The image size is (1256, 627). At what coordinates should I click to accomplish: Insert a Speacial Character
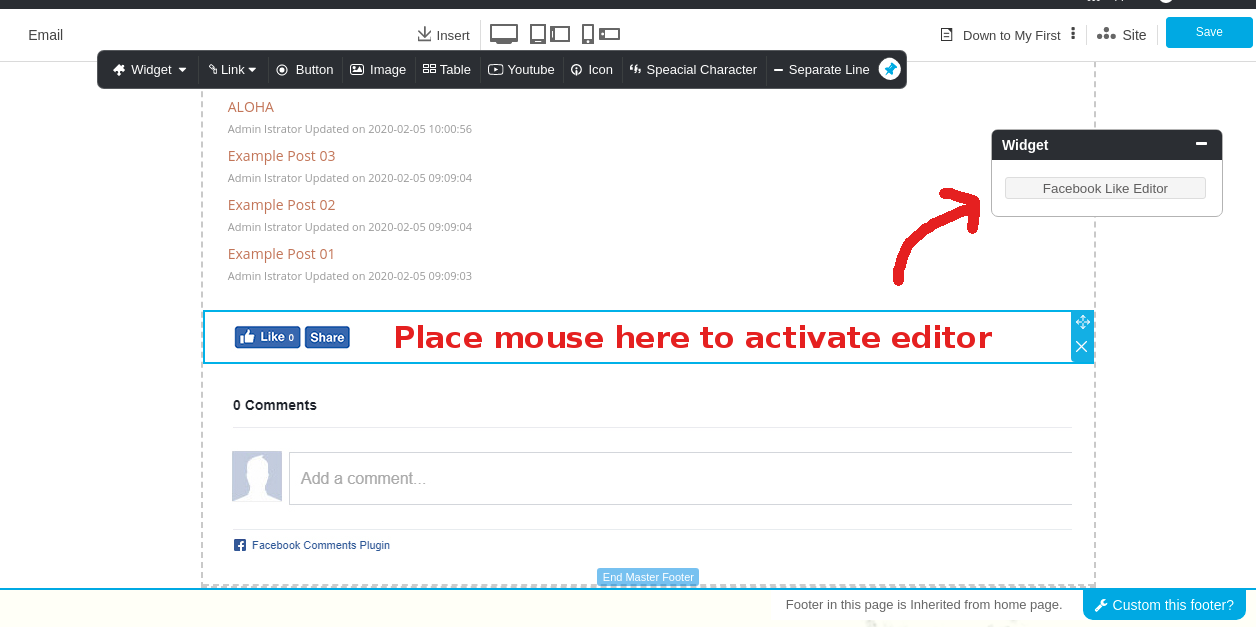(x=693, y=70)
